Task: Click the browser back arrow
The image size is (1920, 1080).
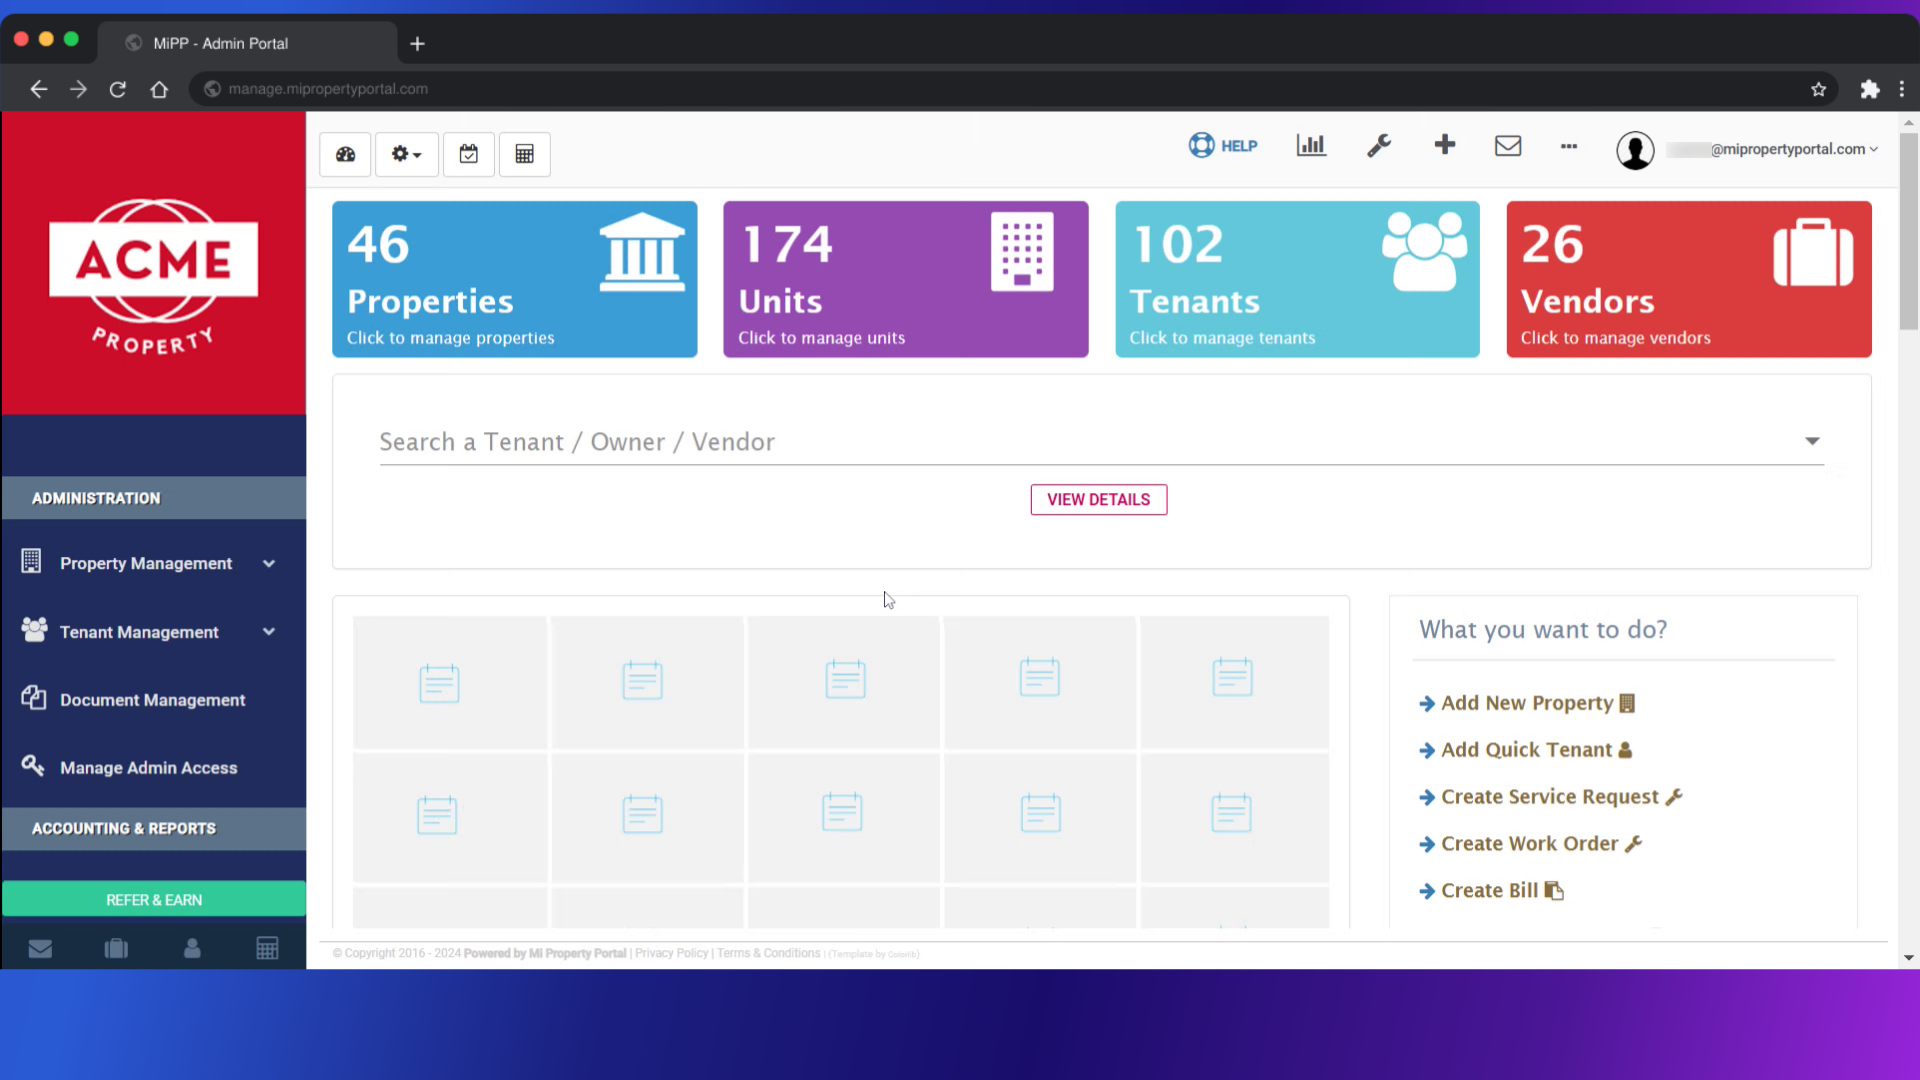Action: (x=38, y=89)
